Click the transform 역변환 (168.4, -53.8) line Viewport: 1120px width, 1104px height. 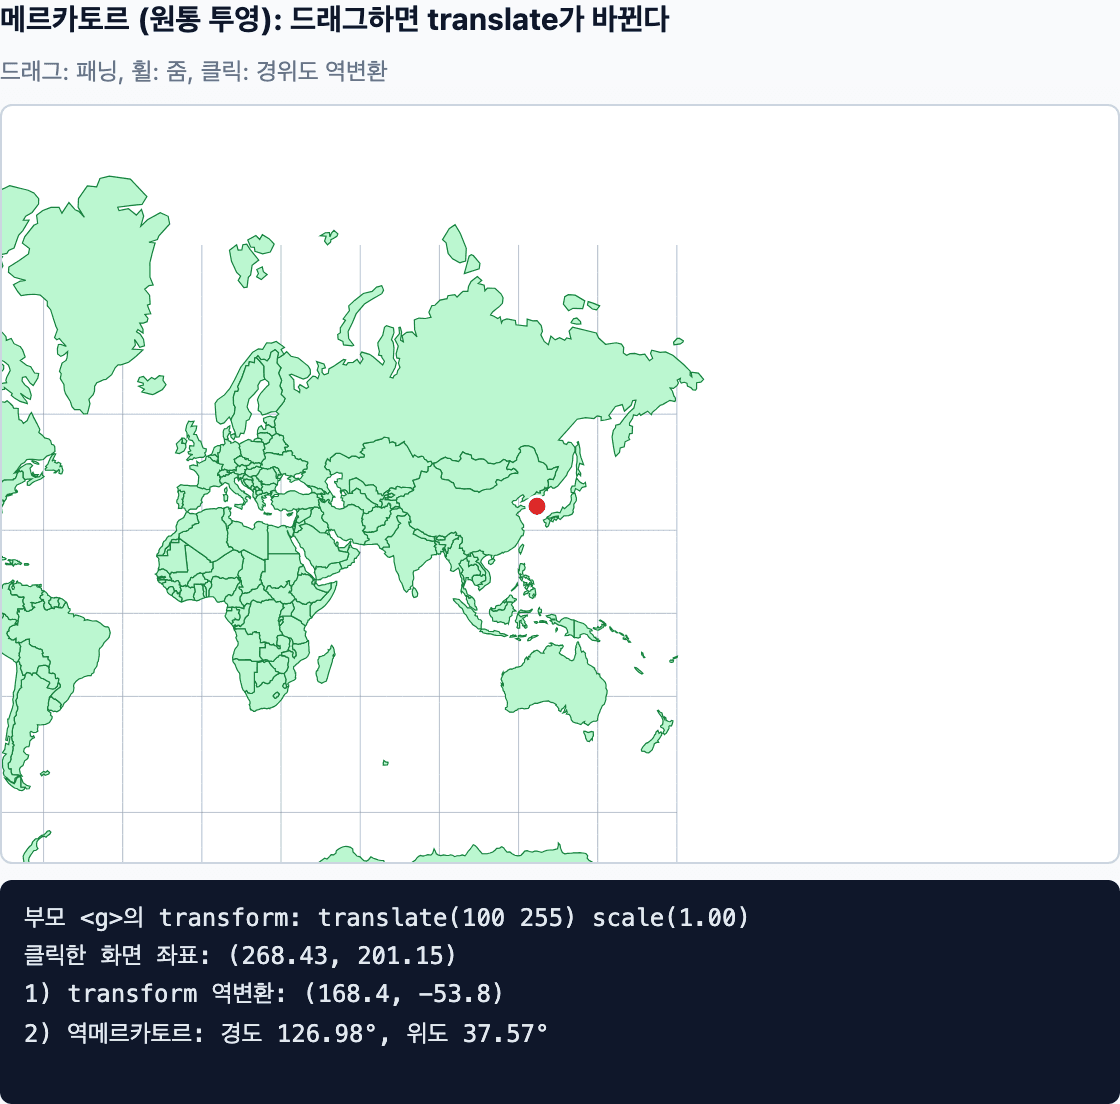pyautogui.click(x=264, y=993)
